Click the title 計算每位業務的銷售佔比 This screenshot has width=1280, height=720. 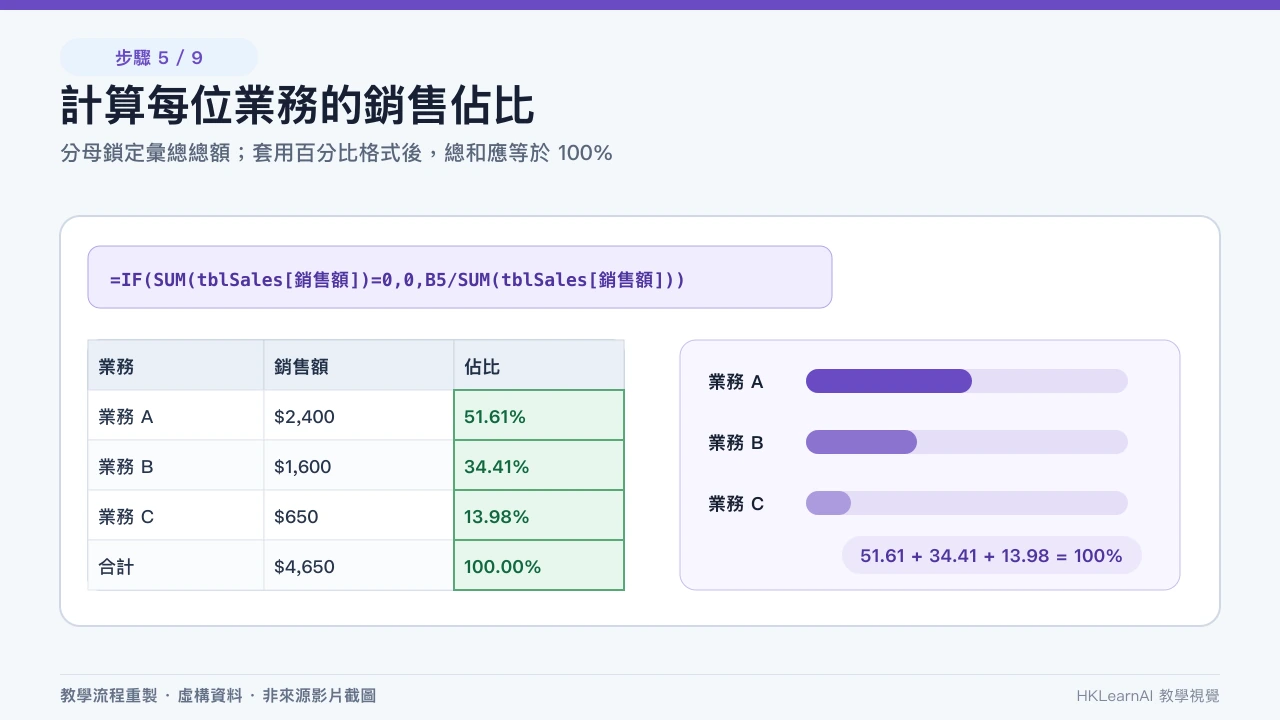[297, 106]
